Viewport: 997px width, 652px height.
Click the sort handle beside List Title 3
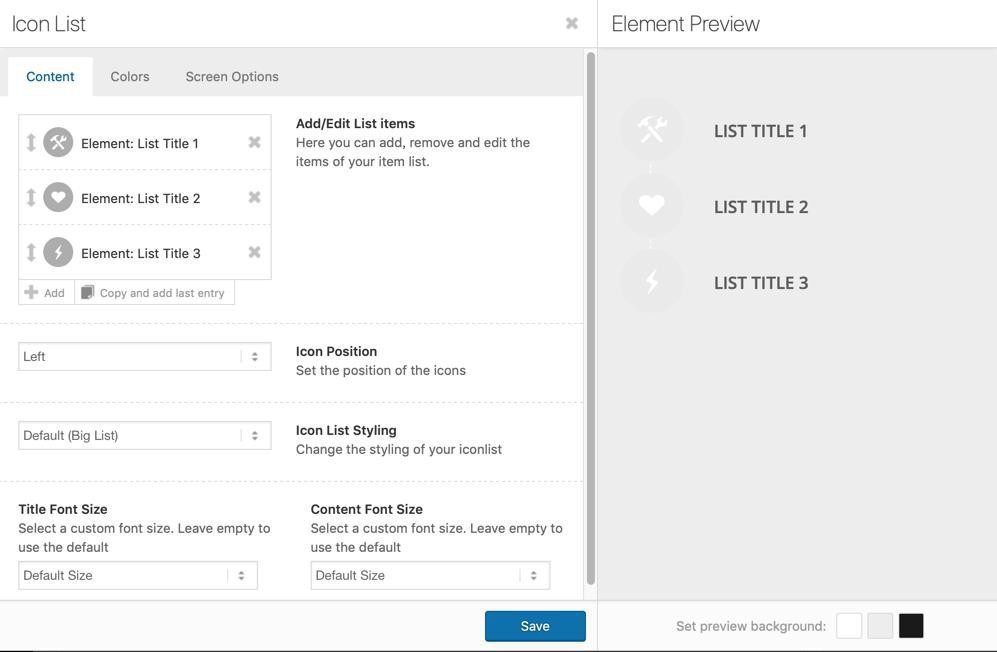pyautogui.click(x=31, y=253)
